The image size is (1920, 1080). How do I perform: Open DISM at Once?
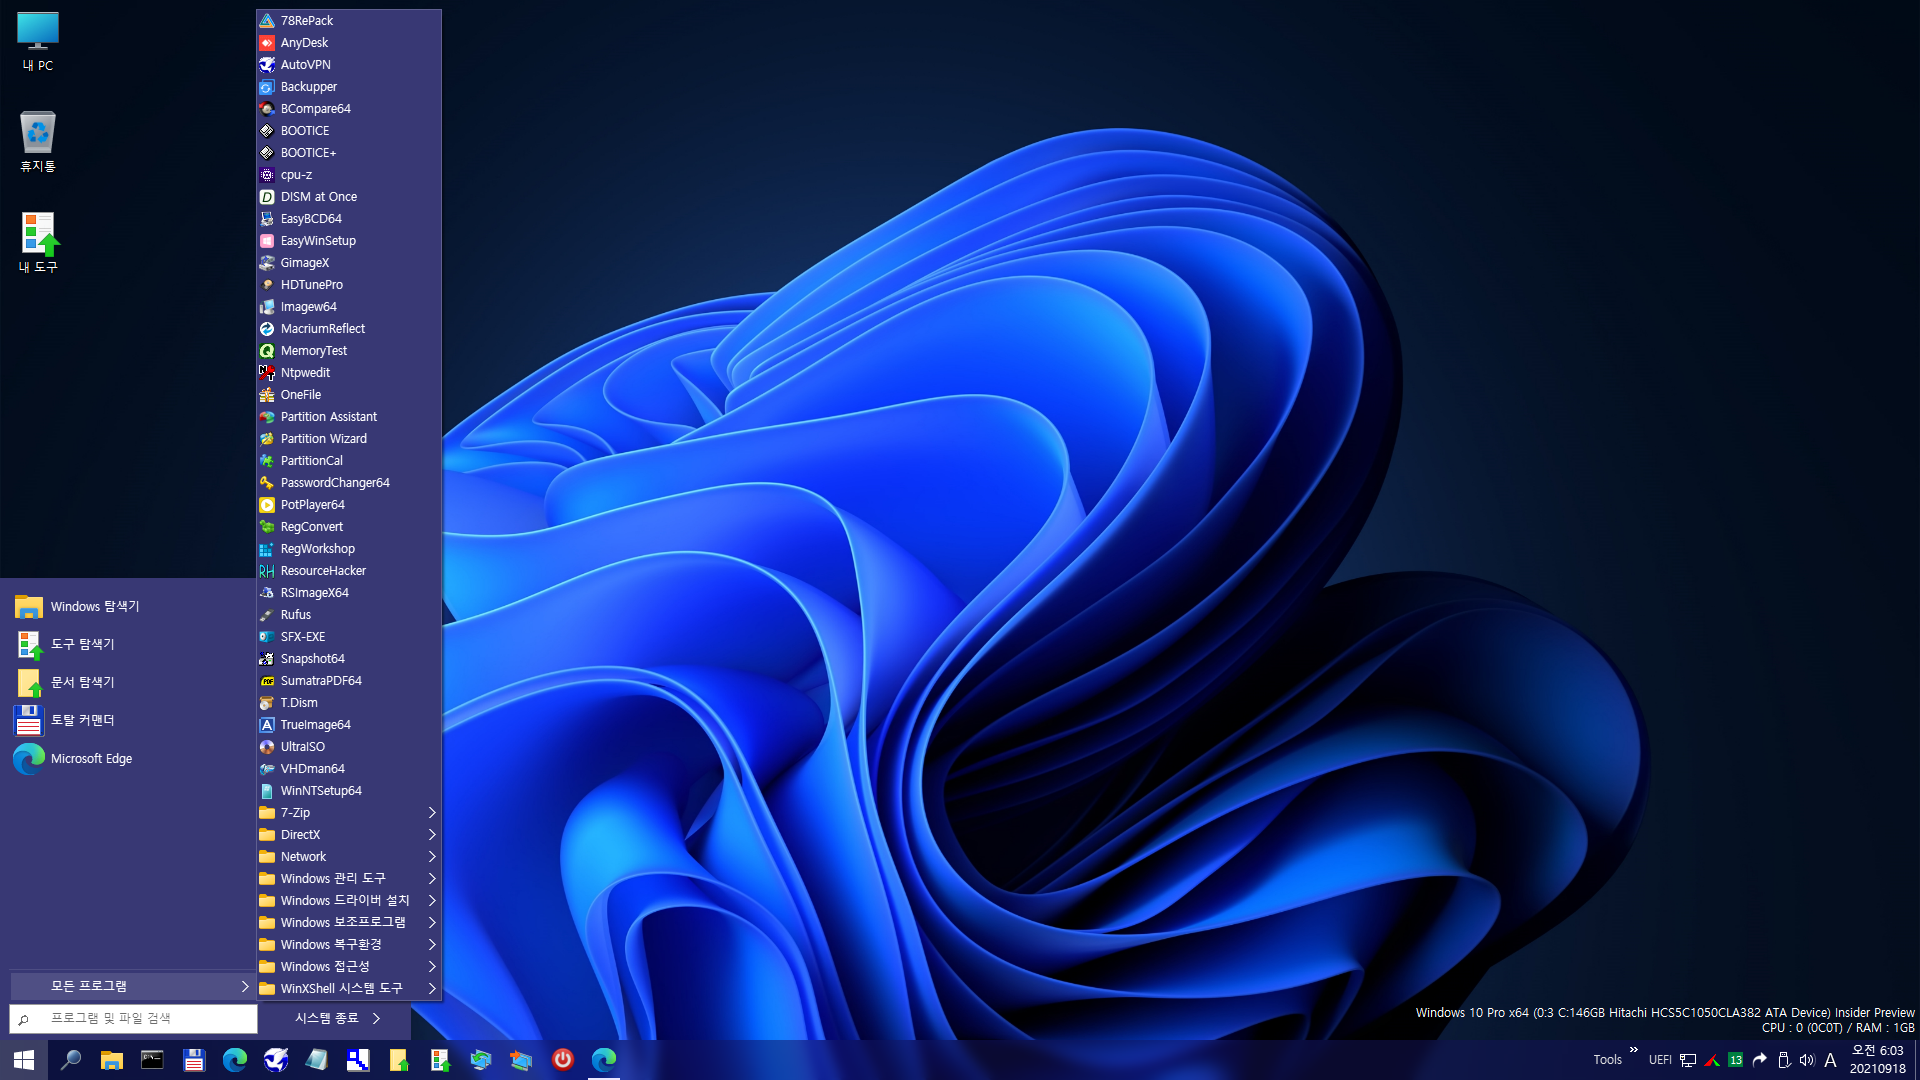(x=348, y=196)
